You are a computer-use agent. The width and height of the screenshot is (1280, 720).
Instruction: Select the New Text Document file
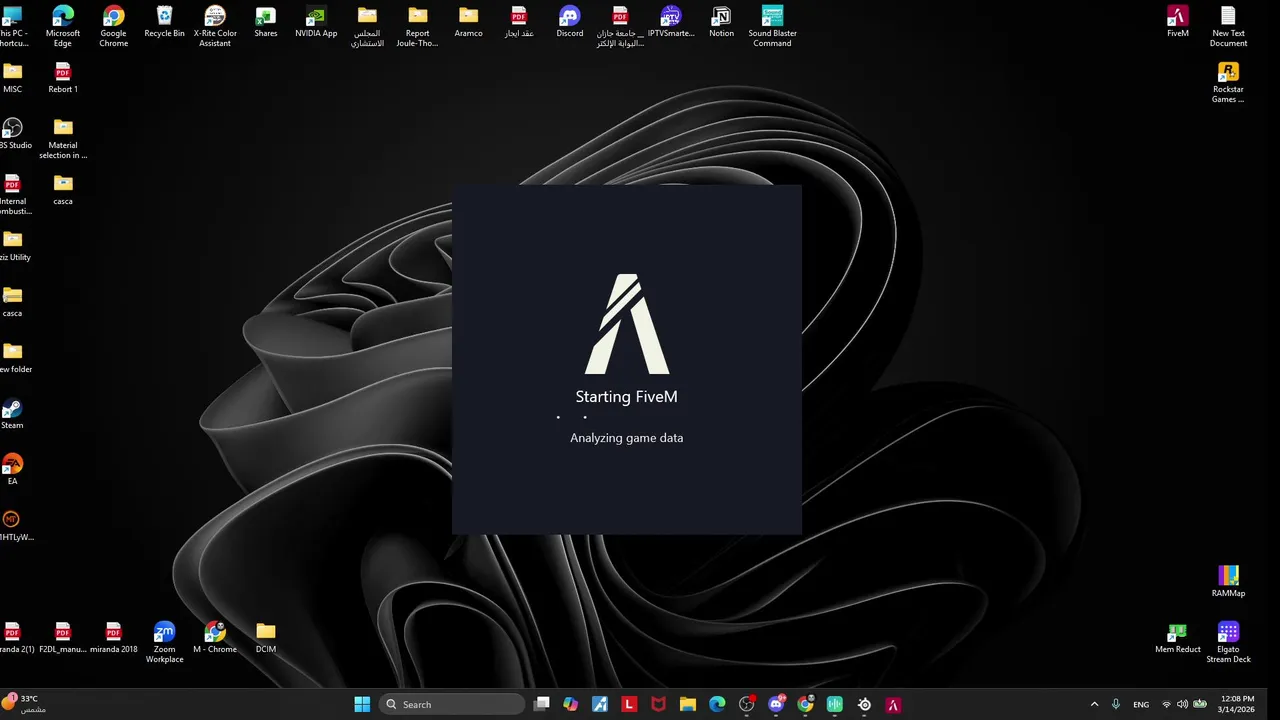coord(1228,26)
